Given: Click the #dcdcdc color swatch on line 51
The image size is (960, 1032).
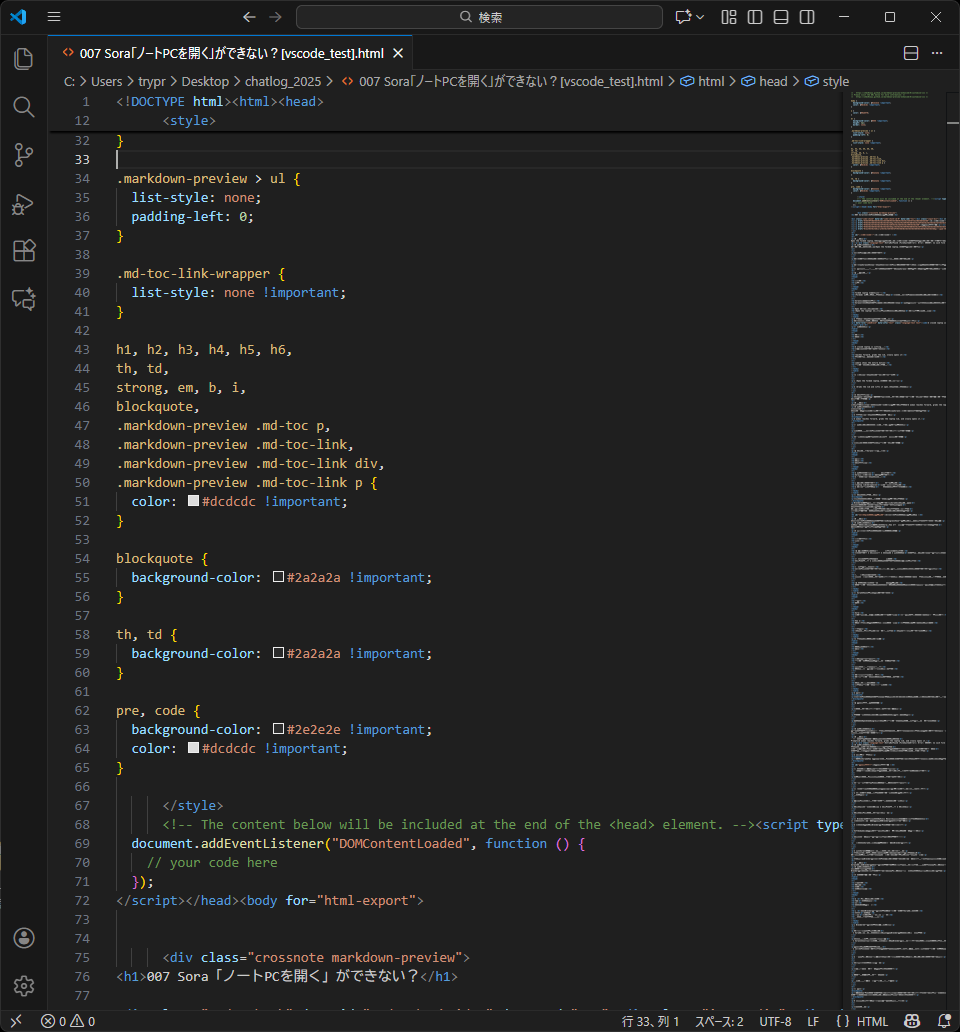Looking at the screenshot, I should [x=193, y=501].
